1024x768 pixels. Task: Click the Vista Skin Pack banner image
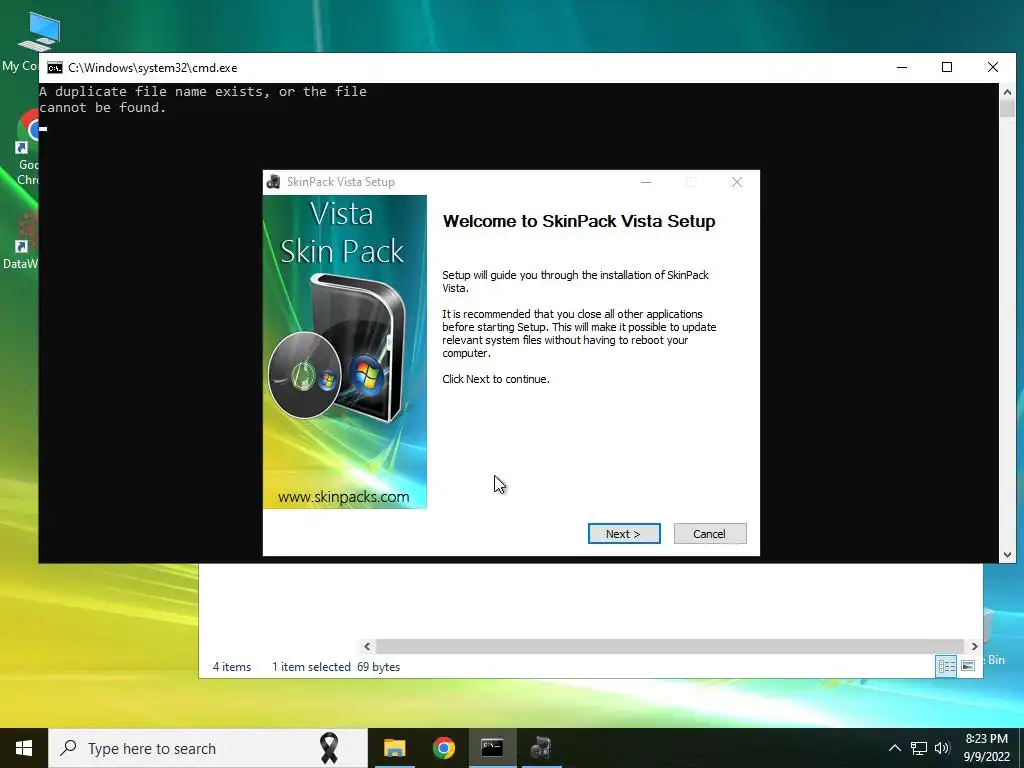(345, 352)
